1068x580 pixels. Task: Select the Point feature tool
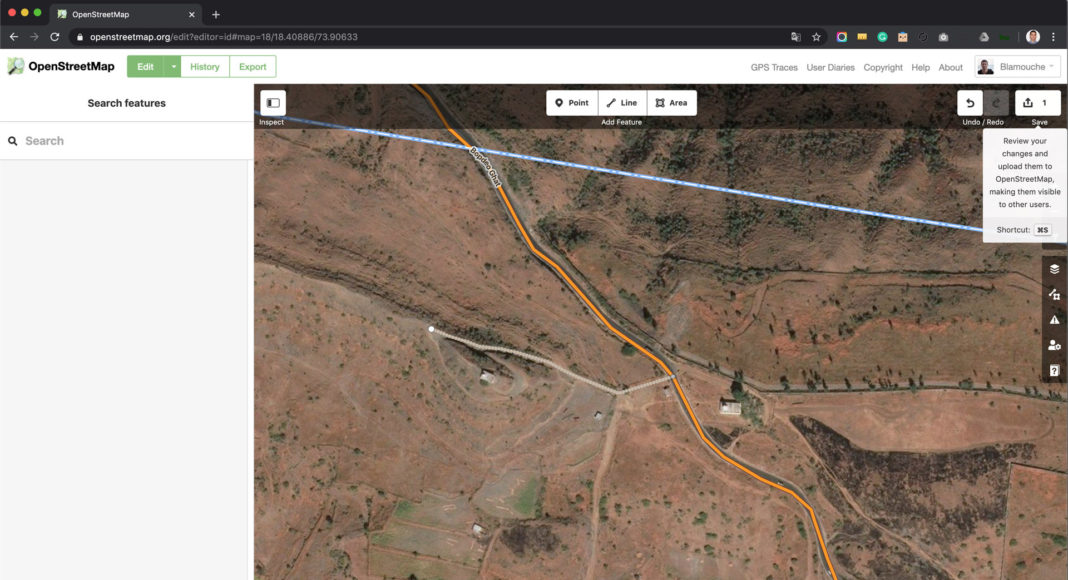click(x=572, y=103)
